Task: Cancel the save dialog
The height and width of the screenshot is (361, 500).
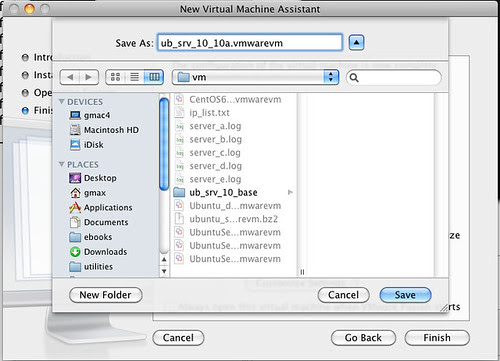Action: tap(343, 295)
